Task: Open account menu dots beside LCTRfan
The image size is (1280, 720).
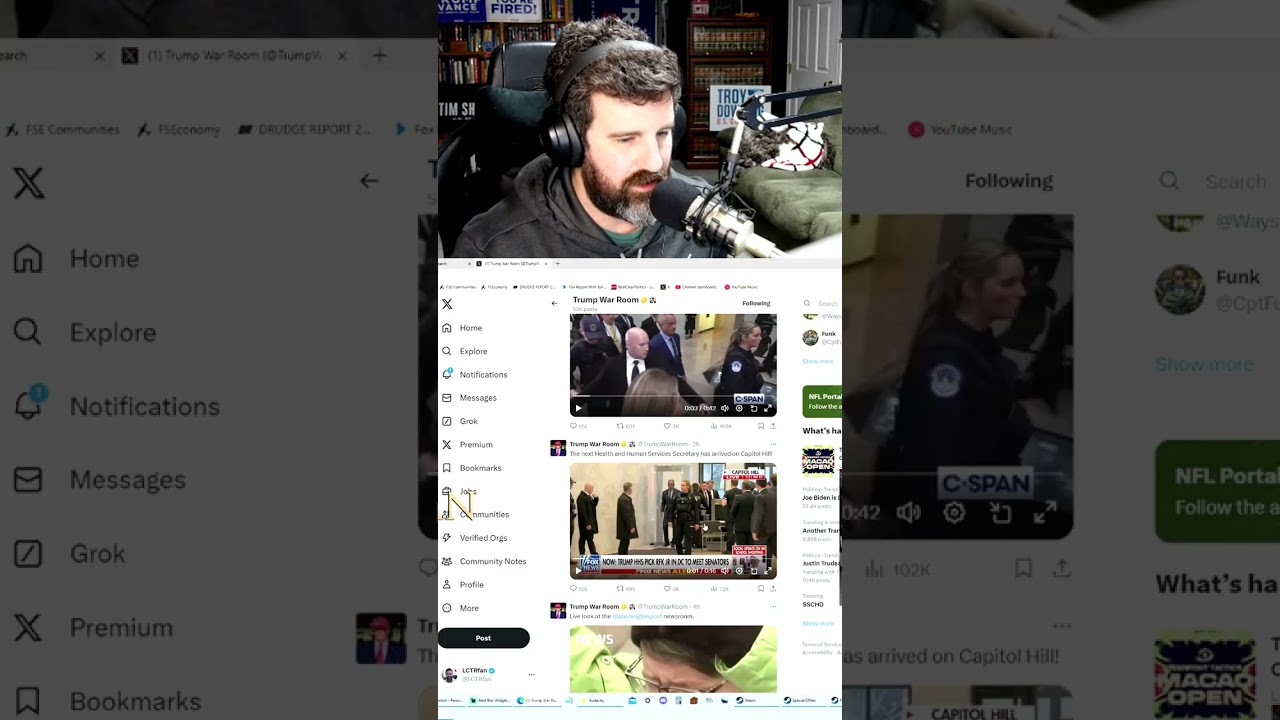Action: pos(531,674)
